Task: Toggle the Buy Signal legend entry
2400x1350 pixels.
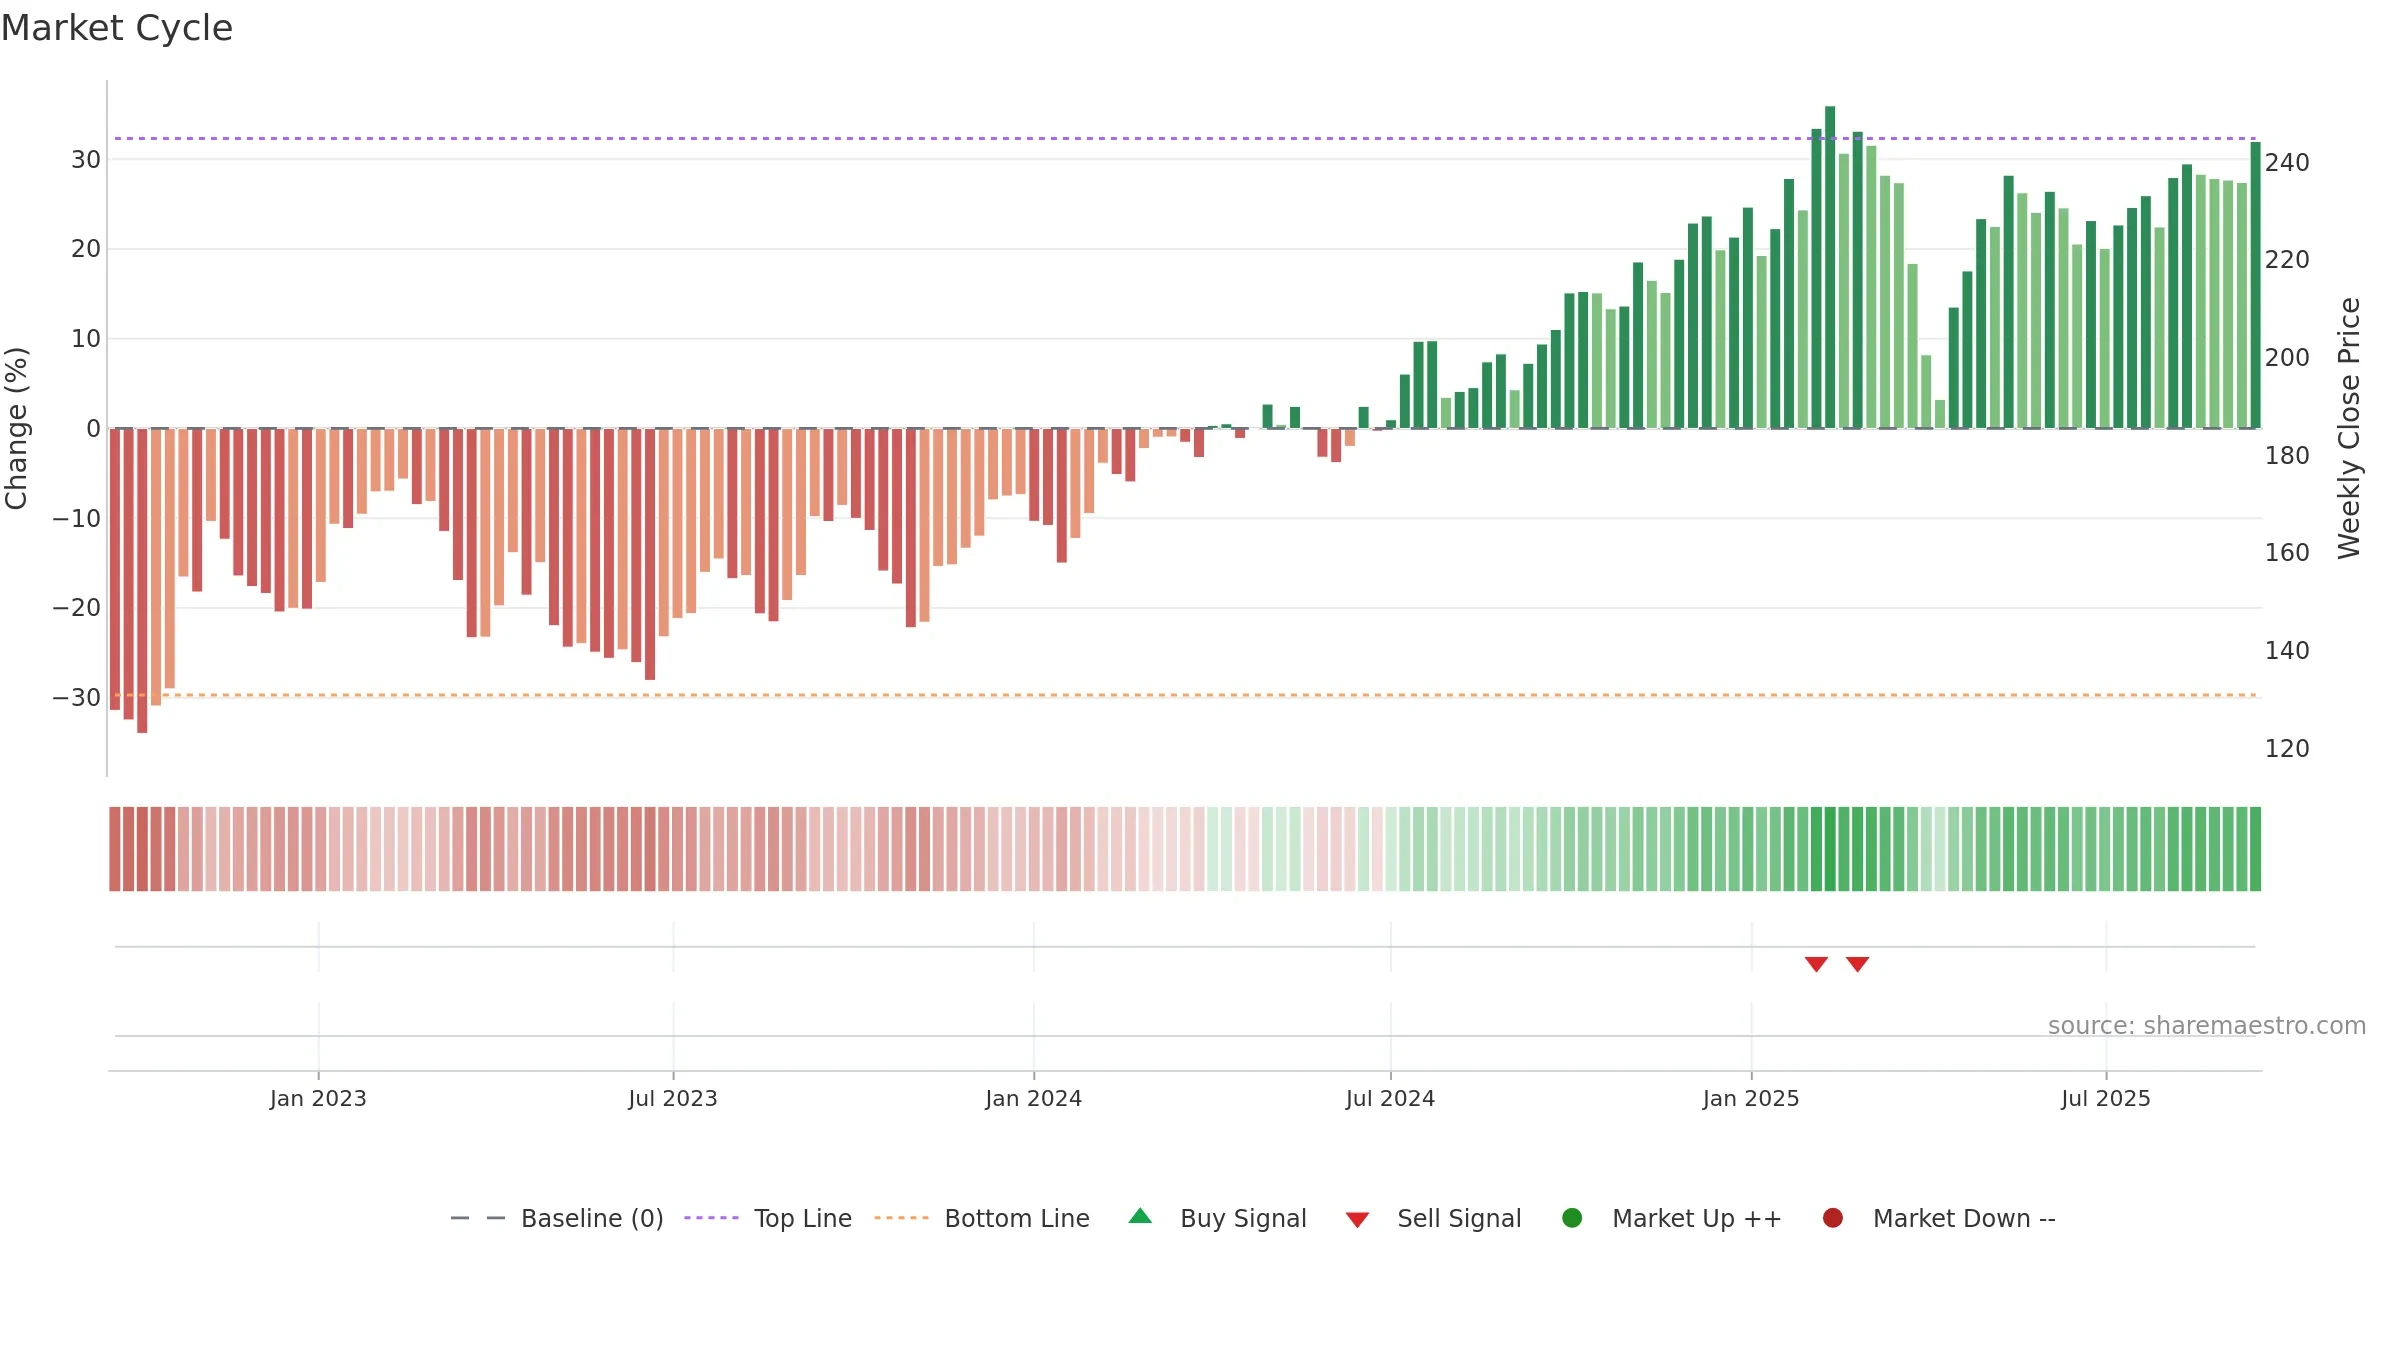Action: coord(1217,1218)
